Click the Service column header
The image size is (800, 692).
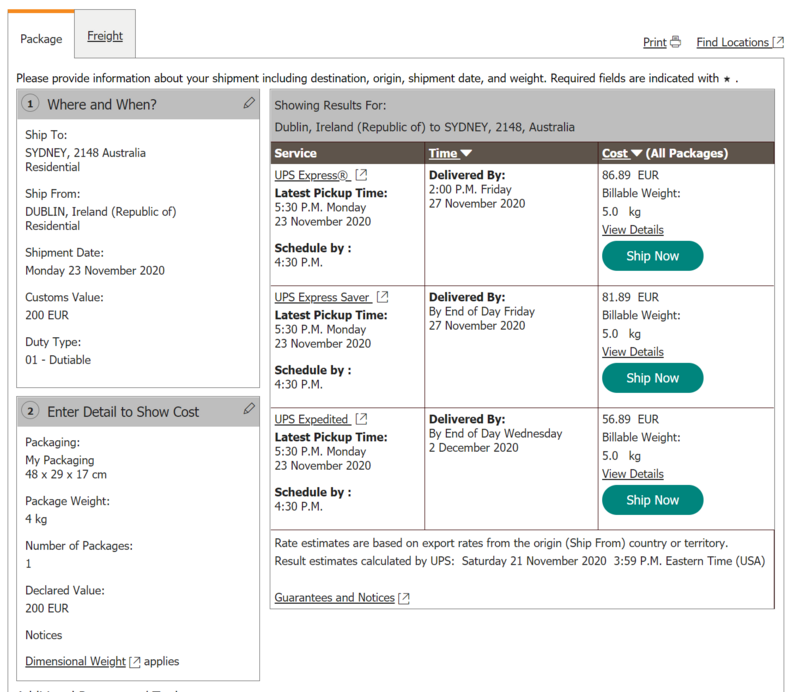[295, 153]
